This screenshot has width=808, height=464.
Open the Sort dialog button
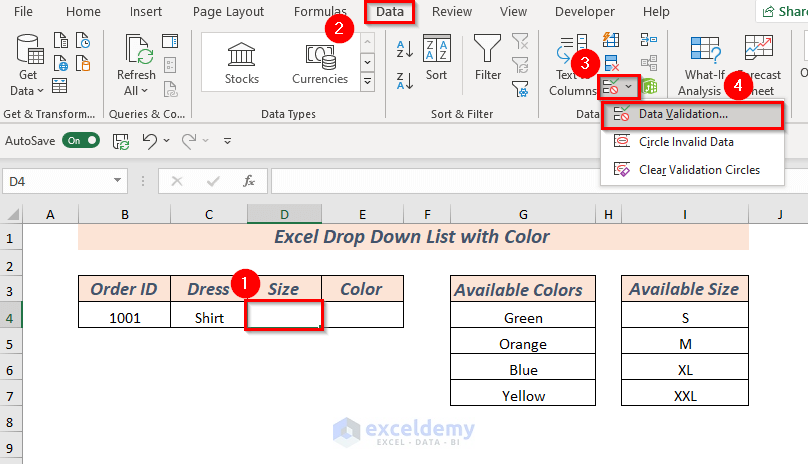(x=436, y=58)
